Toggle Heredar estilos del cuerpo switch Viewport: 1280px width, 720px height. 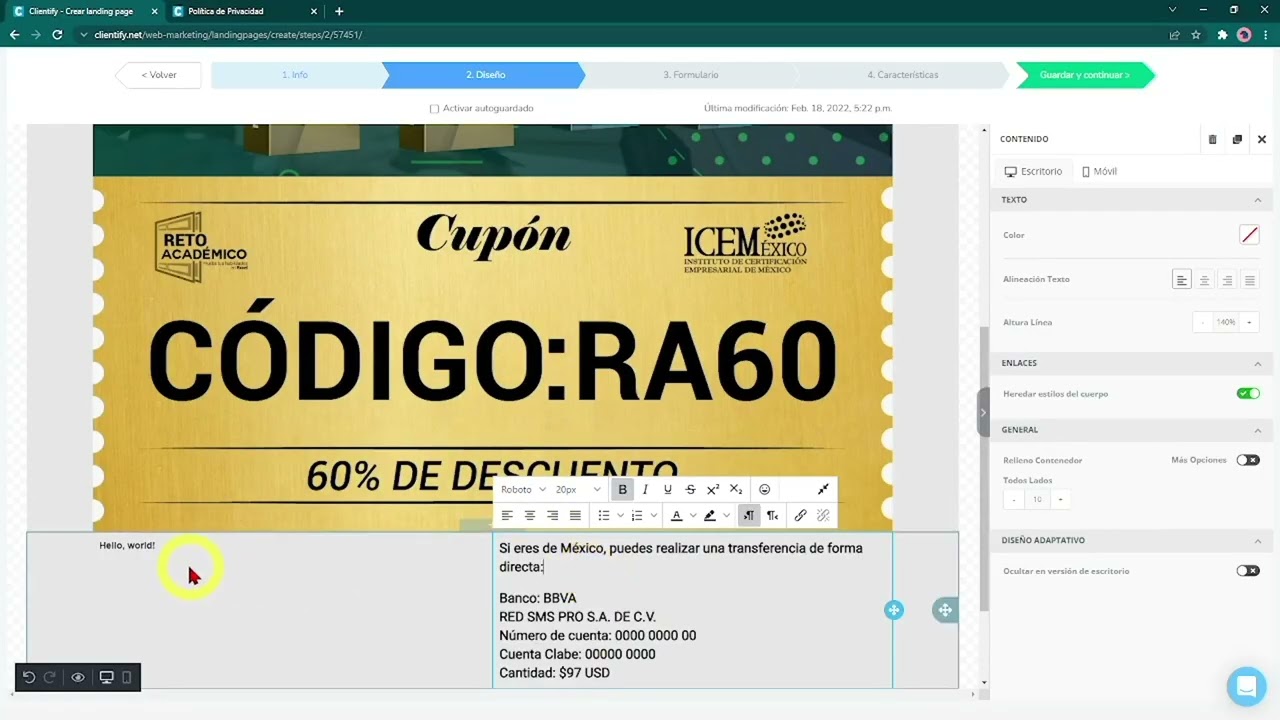(x=1248, y=394)
